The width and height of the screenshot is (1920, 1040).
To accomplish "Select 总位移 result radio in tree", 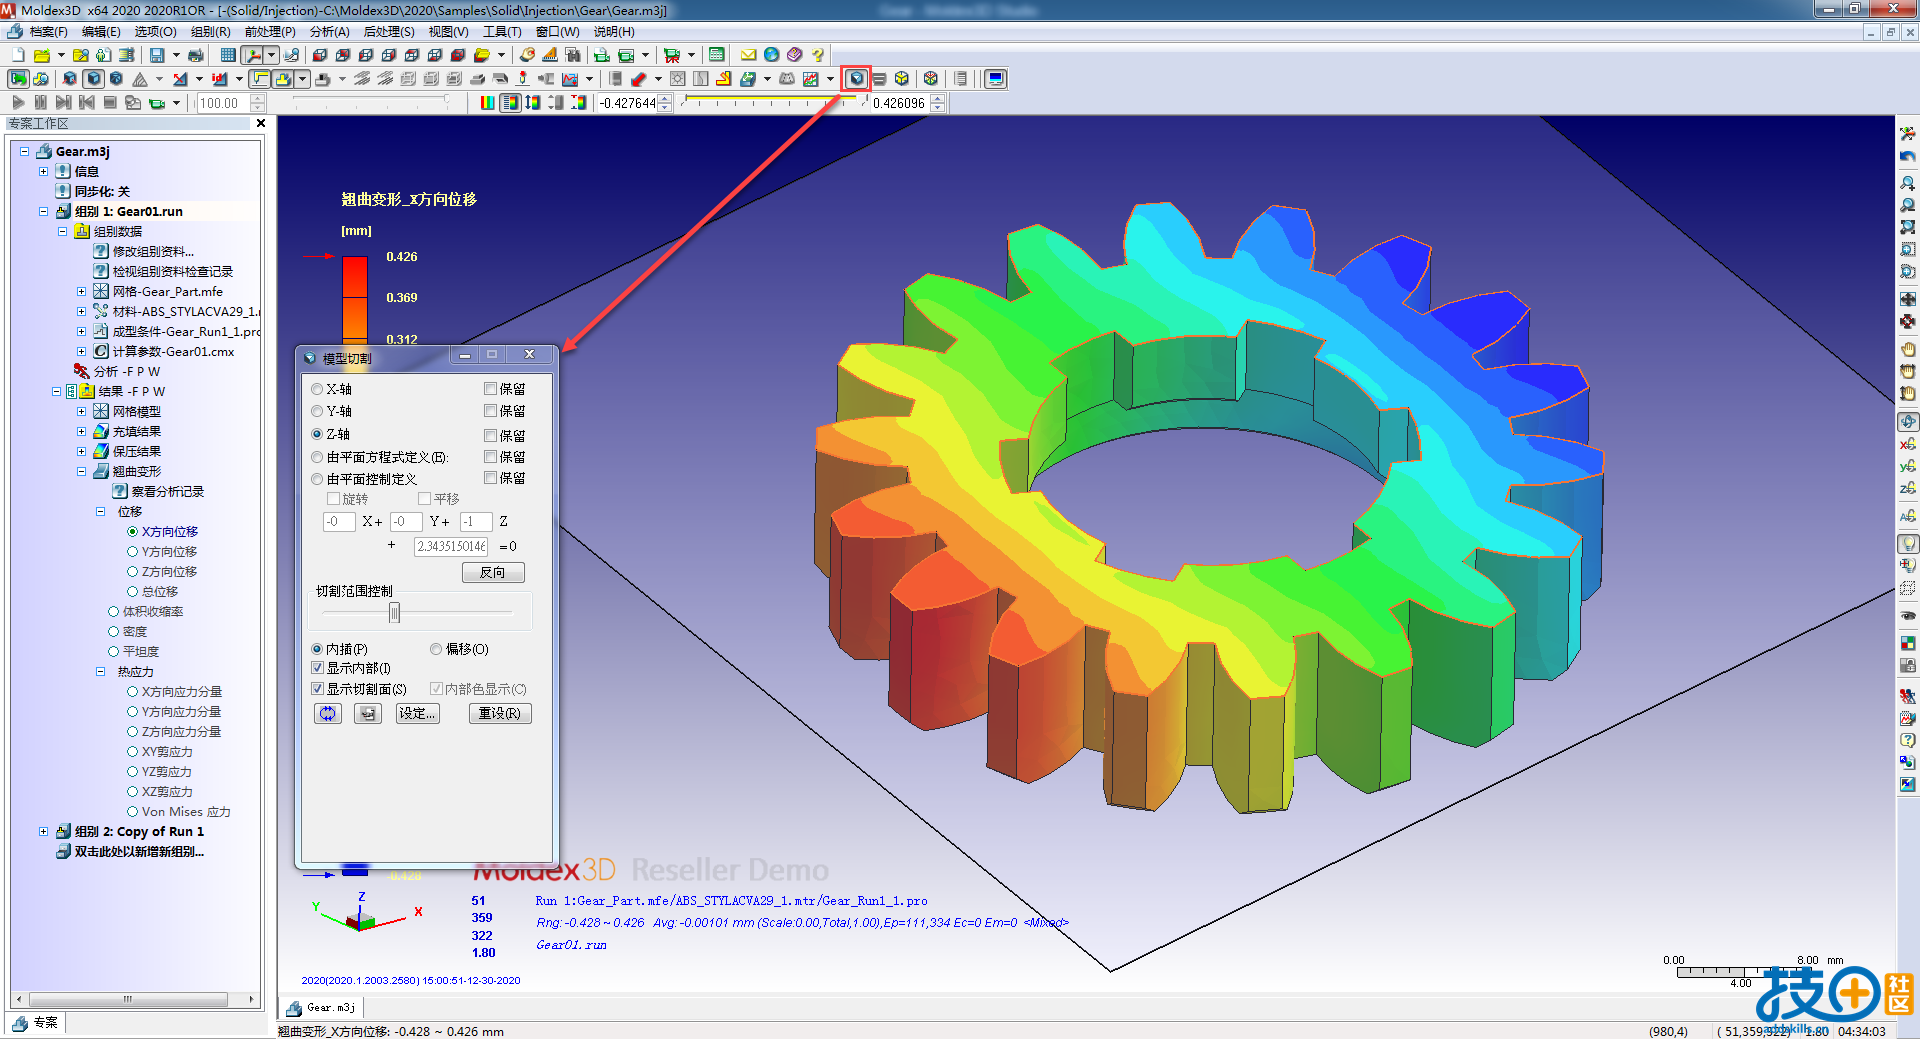I will click(x=132, y=592).
